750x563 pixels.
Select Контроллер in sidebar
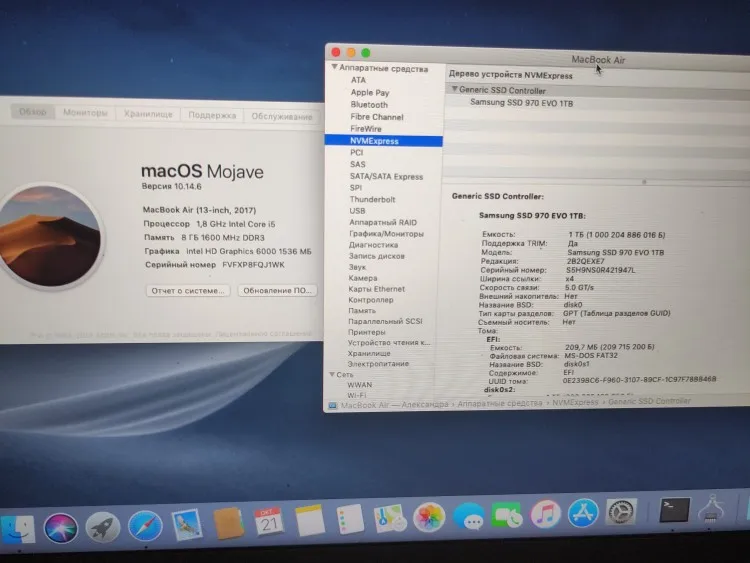(371, 299)
